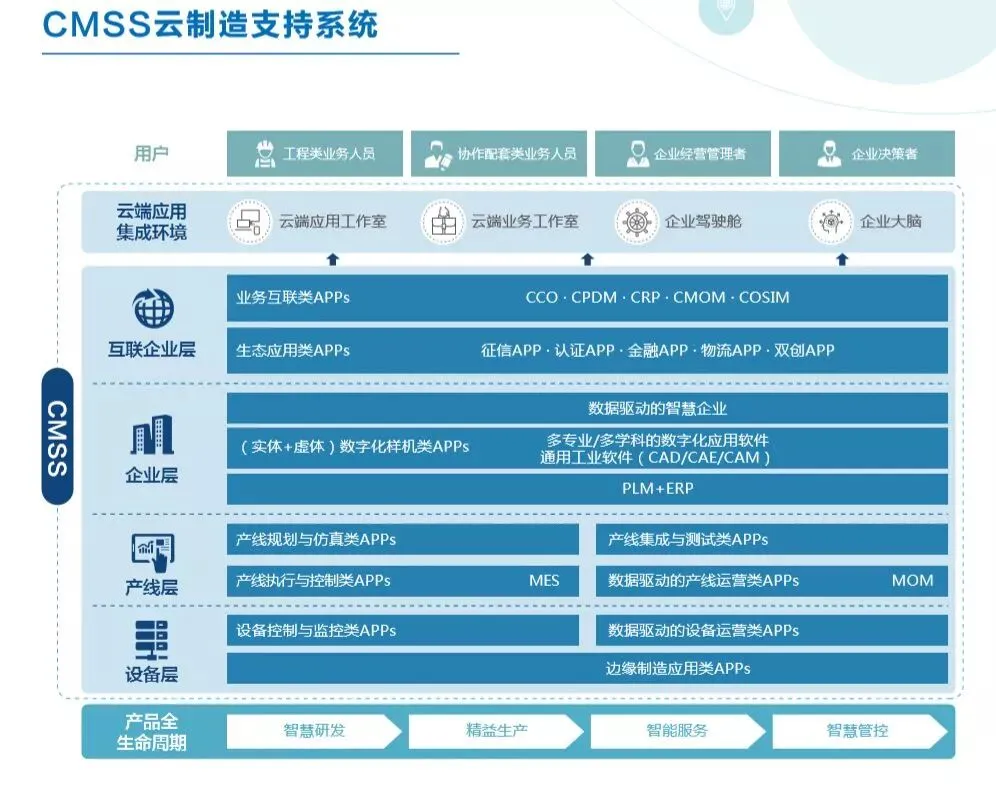Click the 用户 row label
Screen dimensions: 996x788
pos(151,154)
